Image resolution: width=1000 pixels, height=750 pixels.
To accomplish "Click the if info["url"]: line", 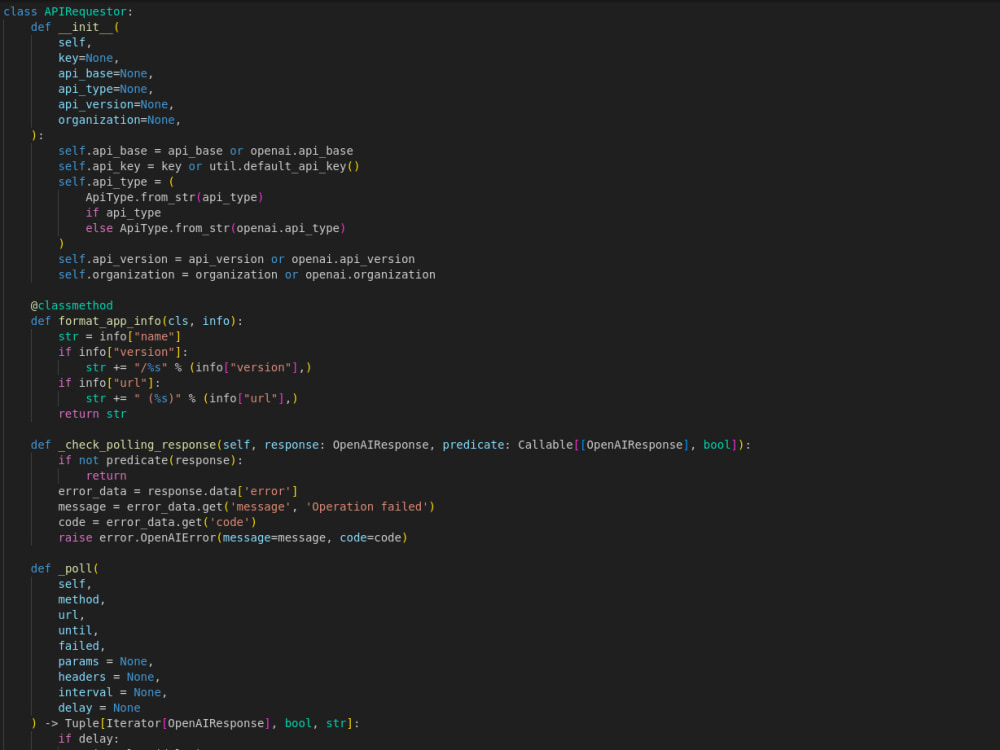I will 109,383.
